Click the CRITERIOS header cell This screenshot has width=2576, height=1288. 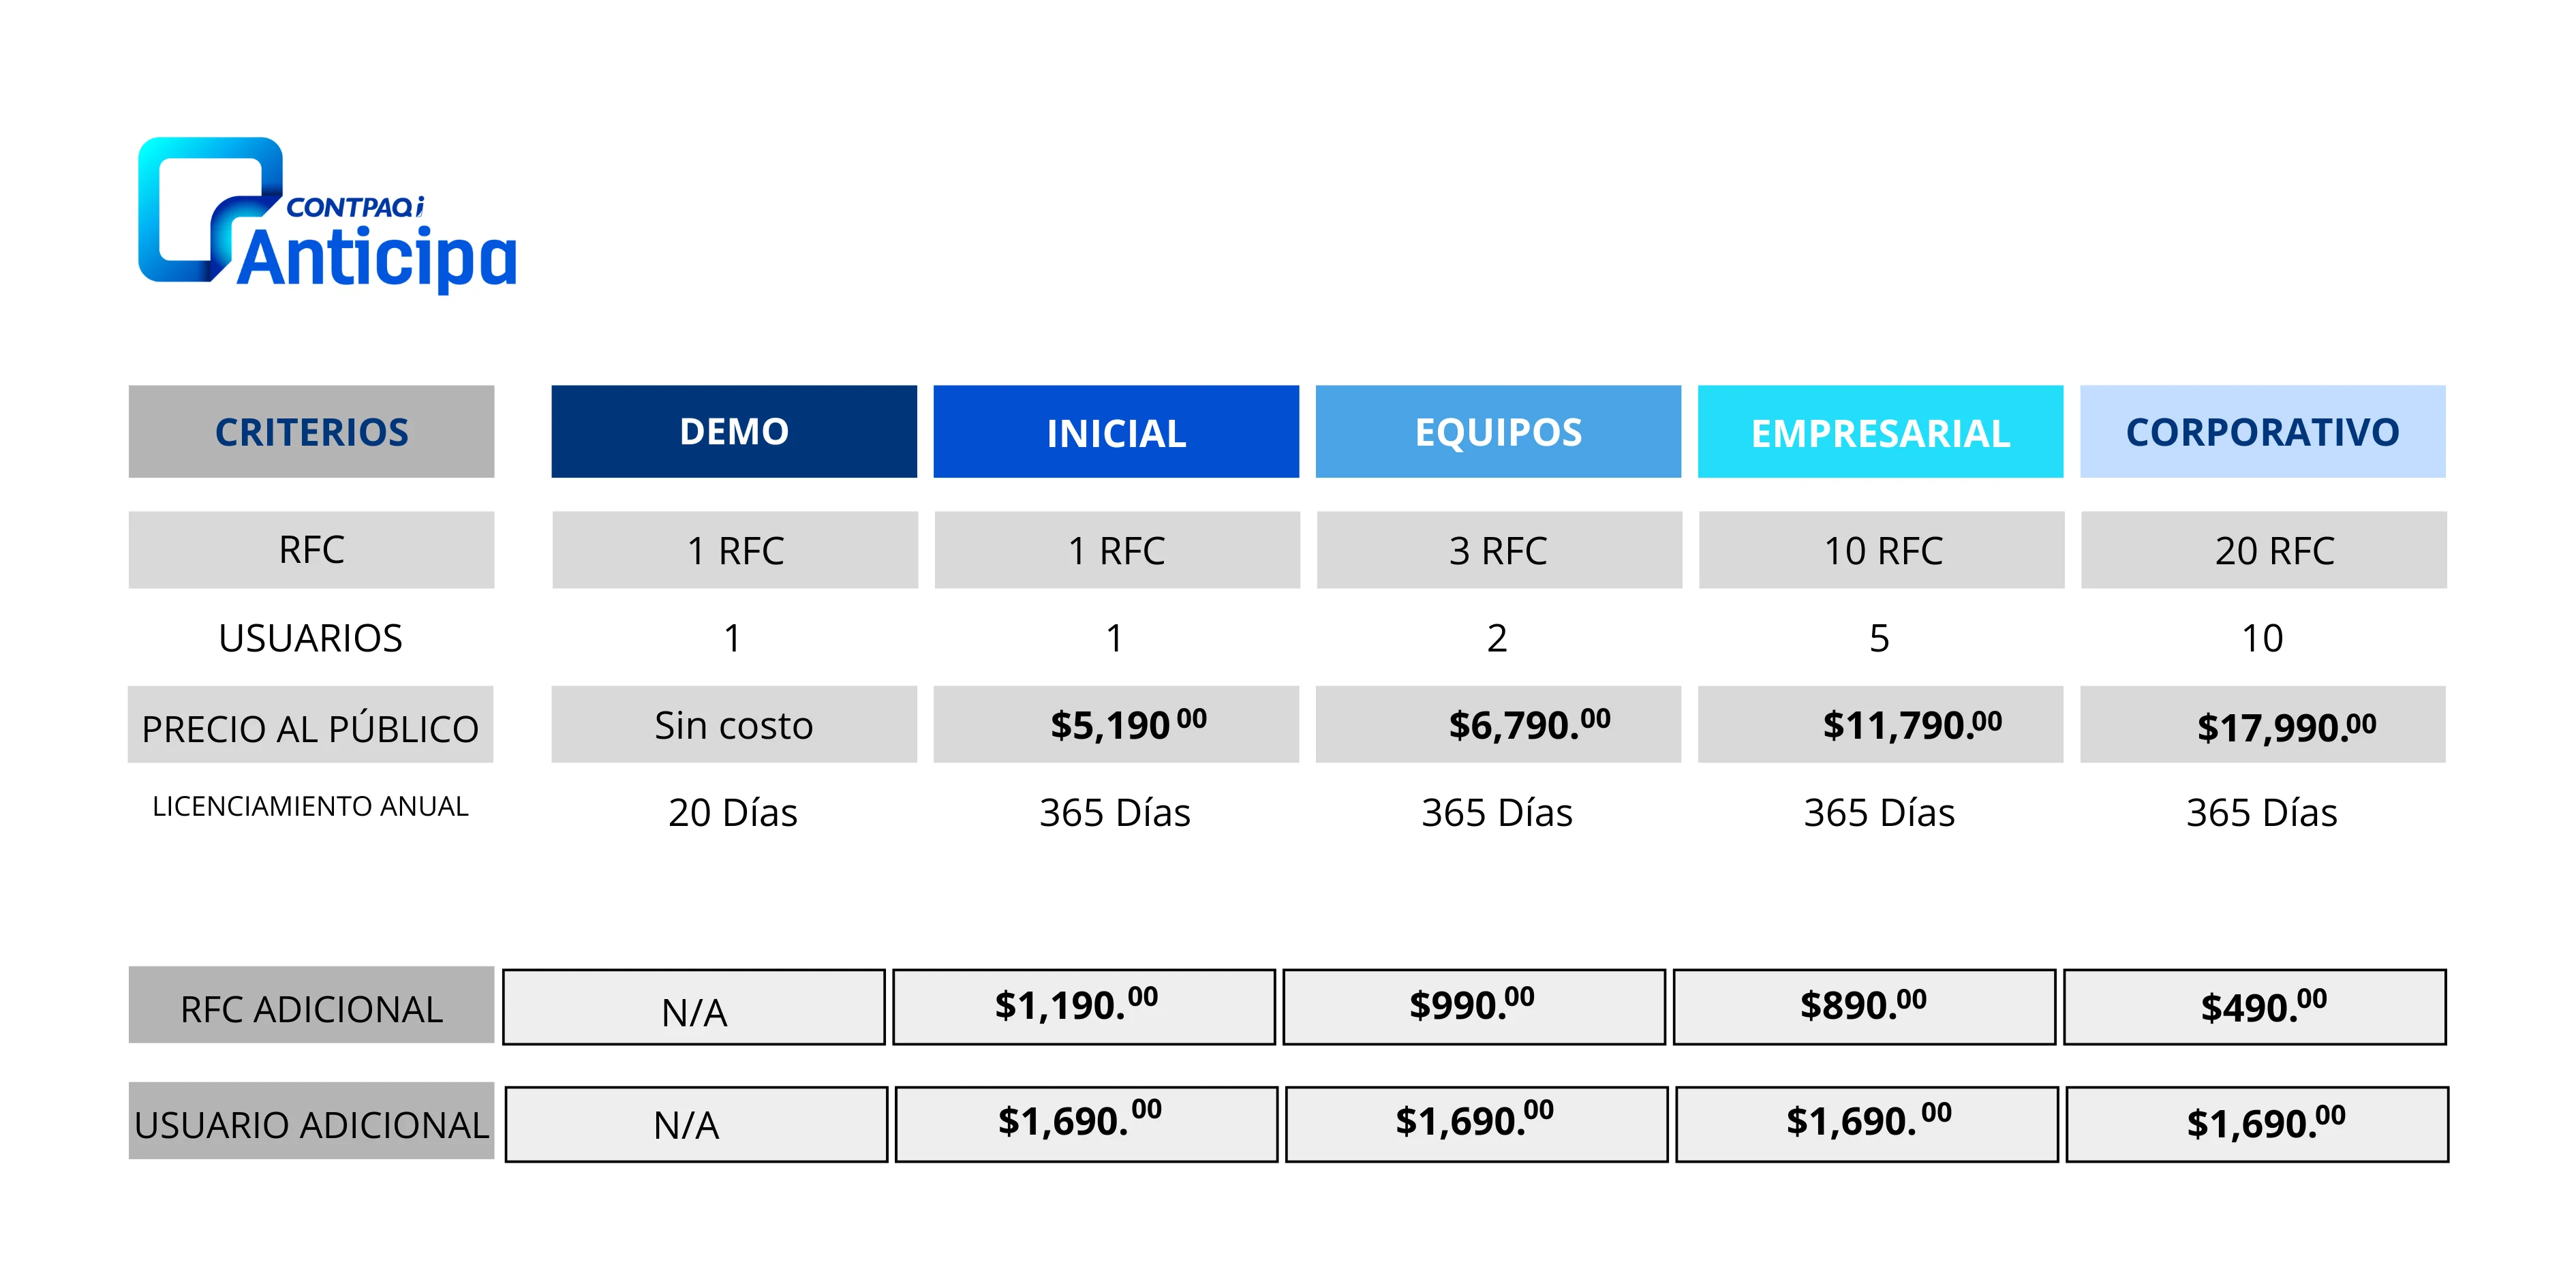point(311,431)
